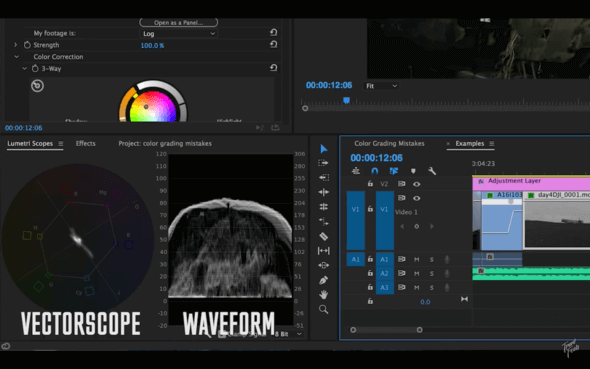Toggle linked selection in timeline

pyautogui.click(x=394, y=171)
